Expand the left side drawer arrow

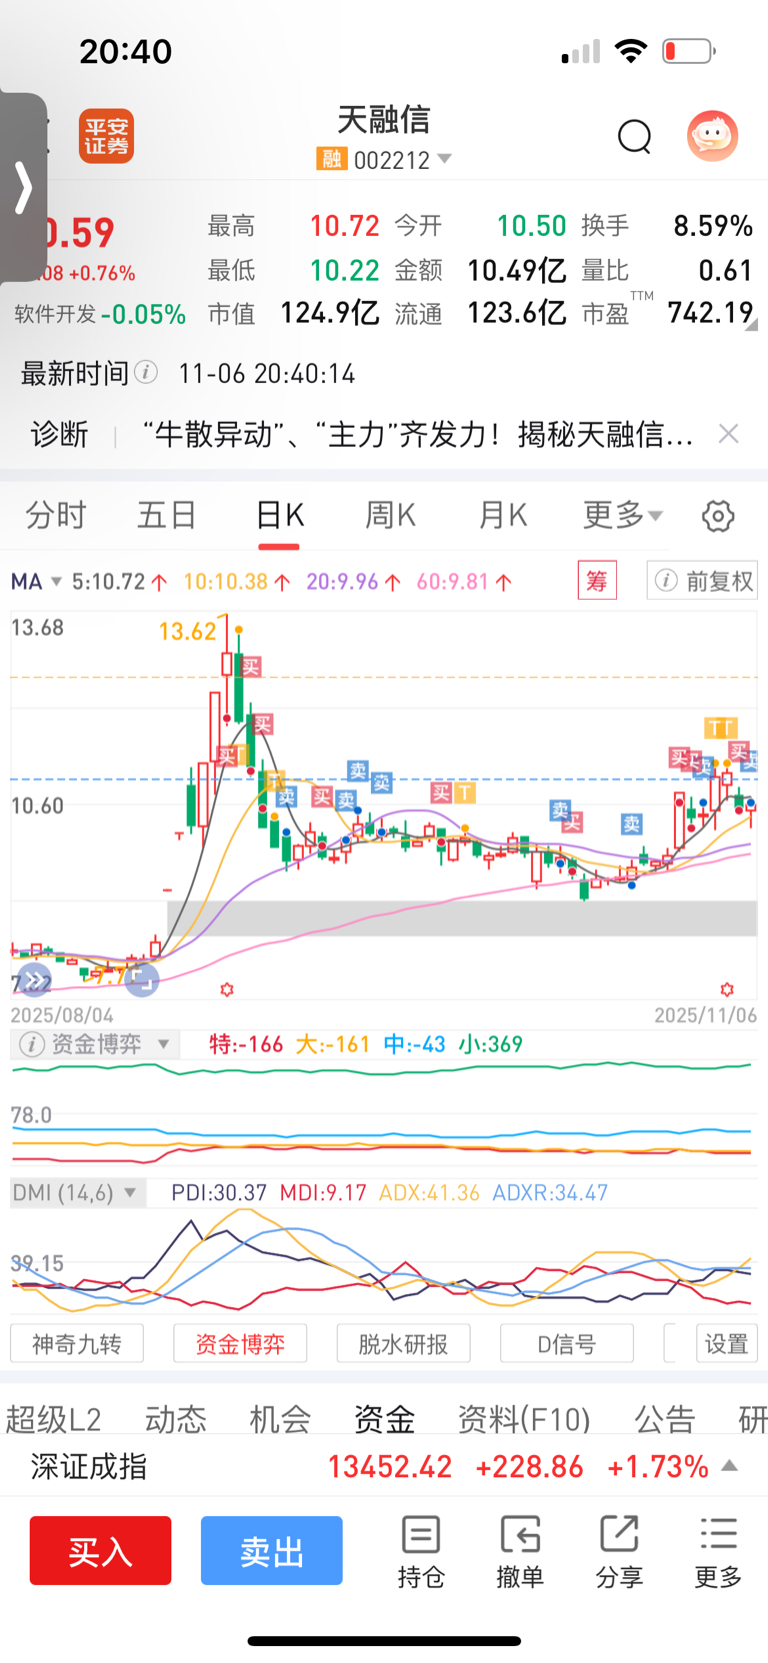(23, 187)
